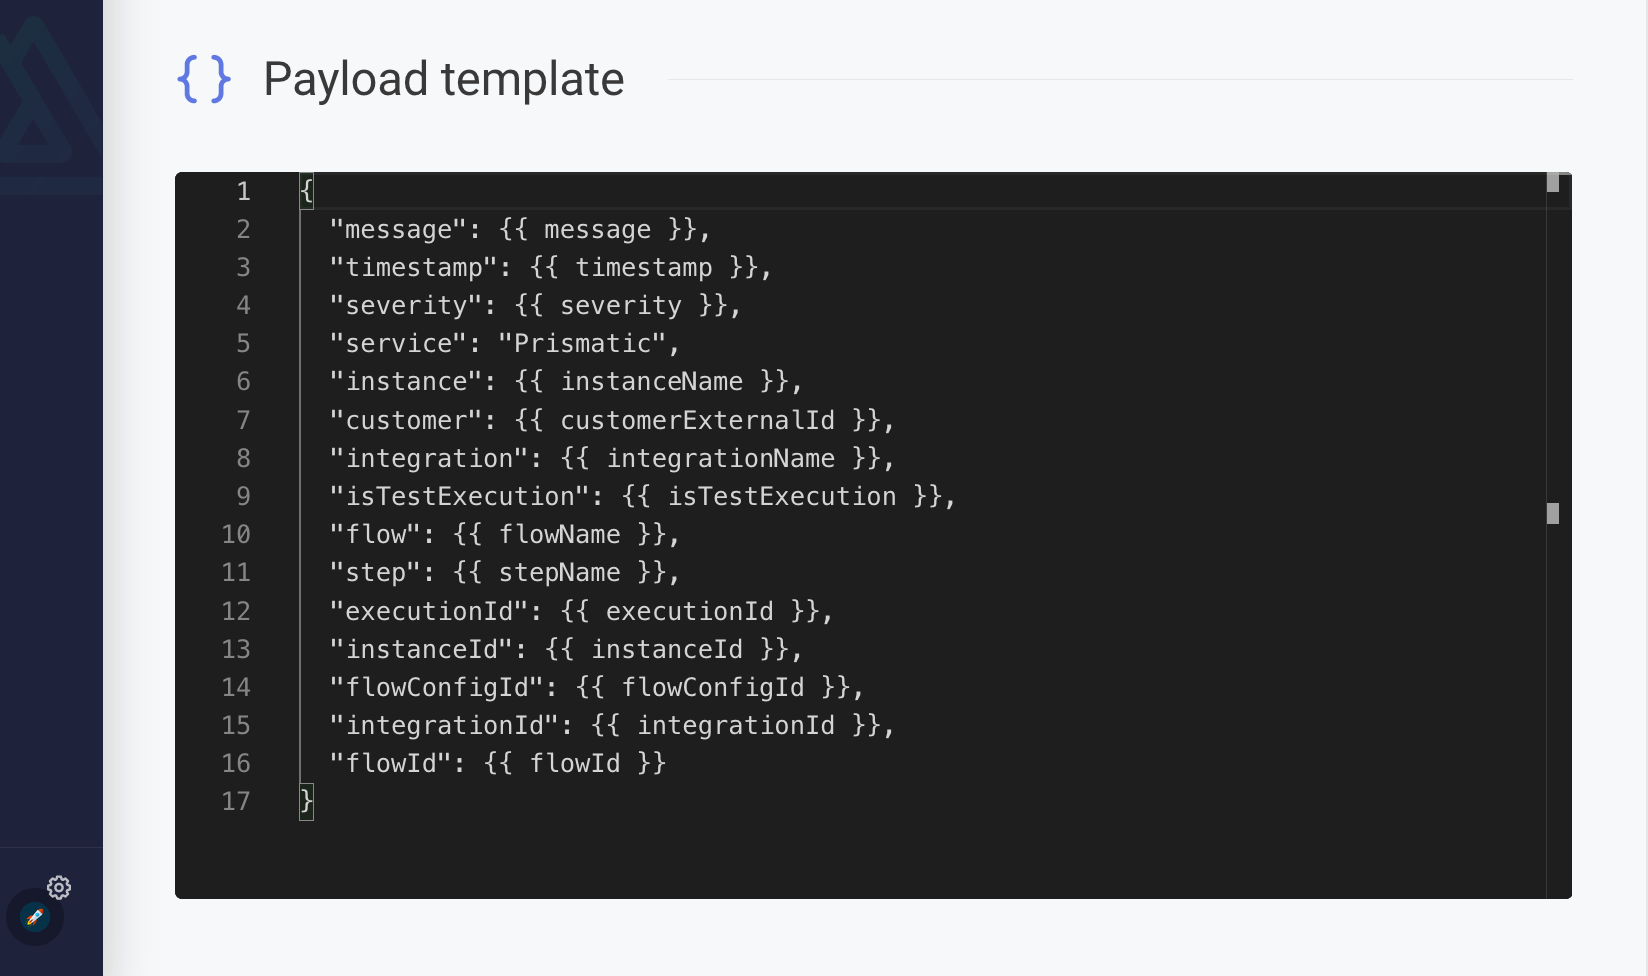This screenshot has width=1648, height=976.
Task: Click the lower editor scrollbar marker
Action: (x=1554, y=513)
